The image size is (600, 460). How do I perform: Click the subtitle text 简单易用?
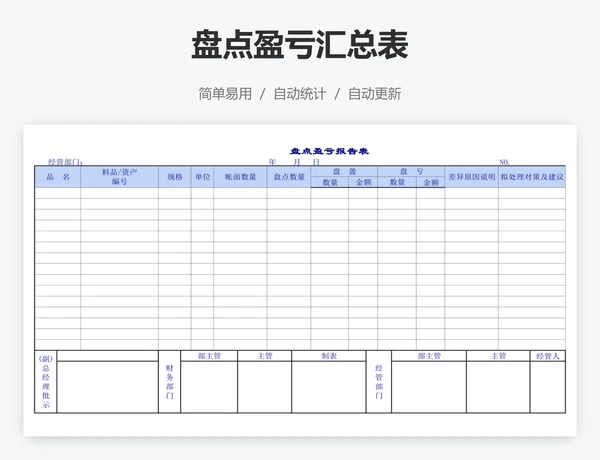[x=225, y=94]
